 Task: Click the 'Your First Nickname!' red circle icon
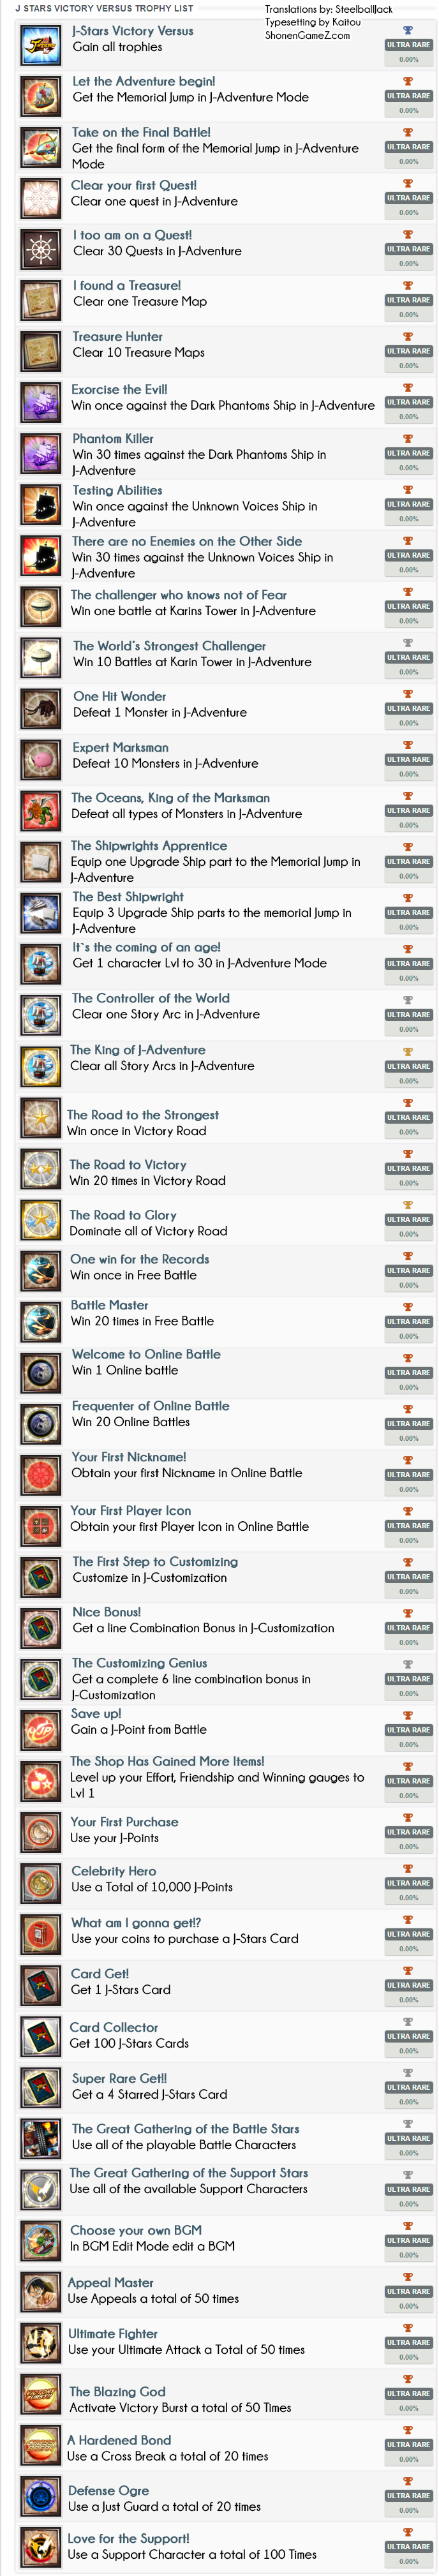(x=41, y=1474)
